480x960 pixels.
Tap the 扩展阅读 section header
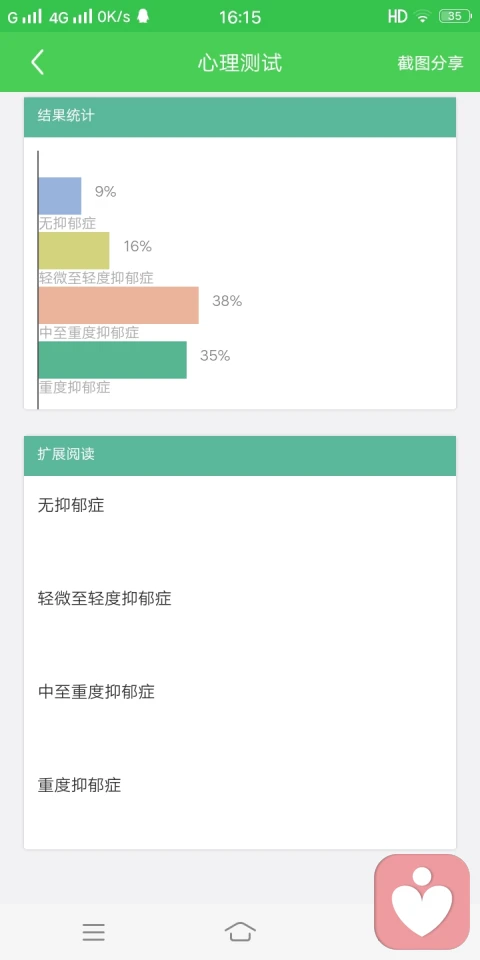pyautogui.click(x=240, y=456)
